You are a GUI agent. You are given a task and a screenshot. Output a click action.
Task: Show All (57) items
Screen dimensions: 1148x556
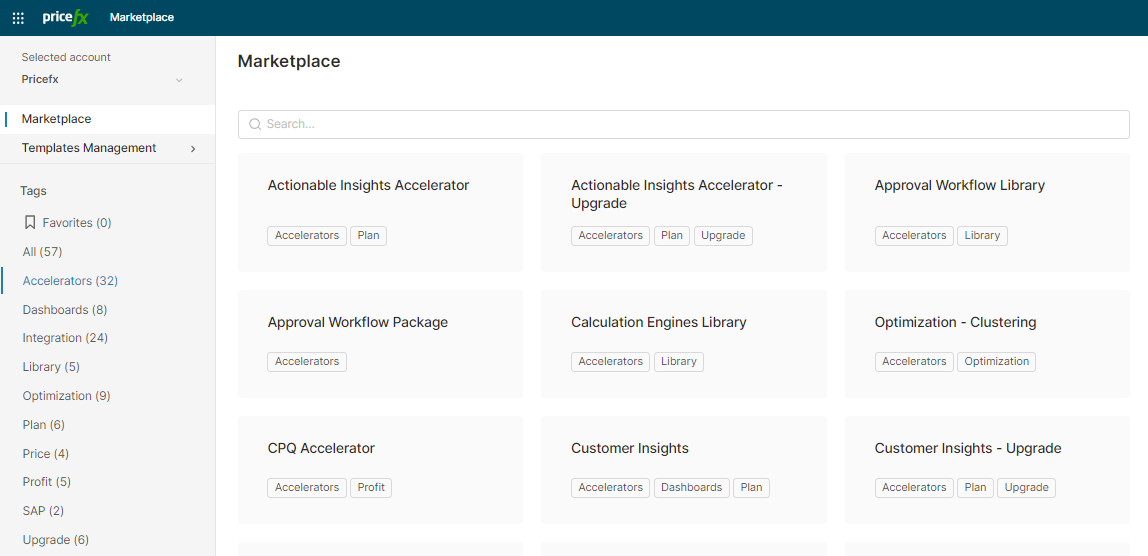pyautogui.click(x=42, y=251)
